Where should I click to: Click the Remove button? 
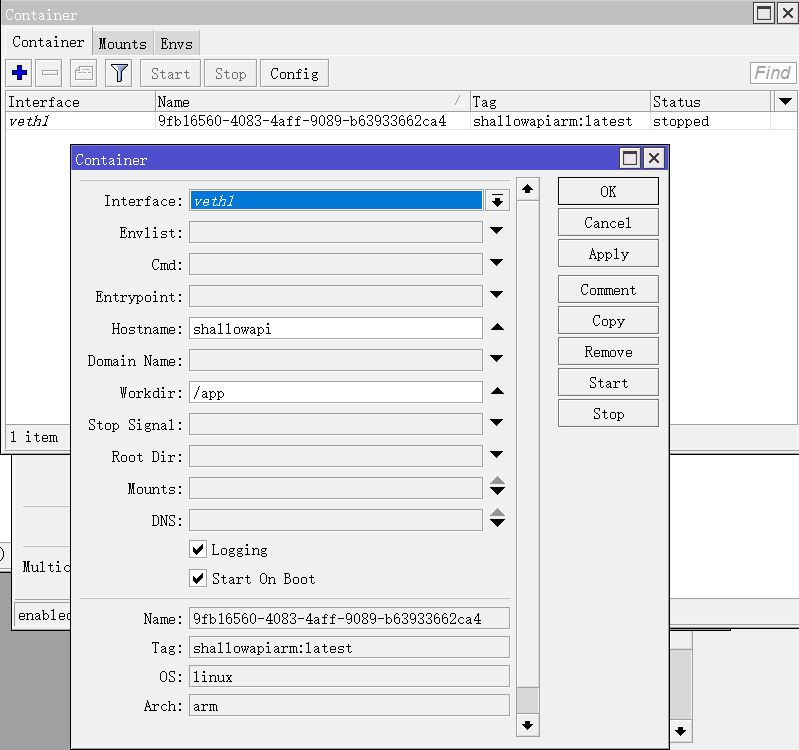click(608, 352)
